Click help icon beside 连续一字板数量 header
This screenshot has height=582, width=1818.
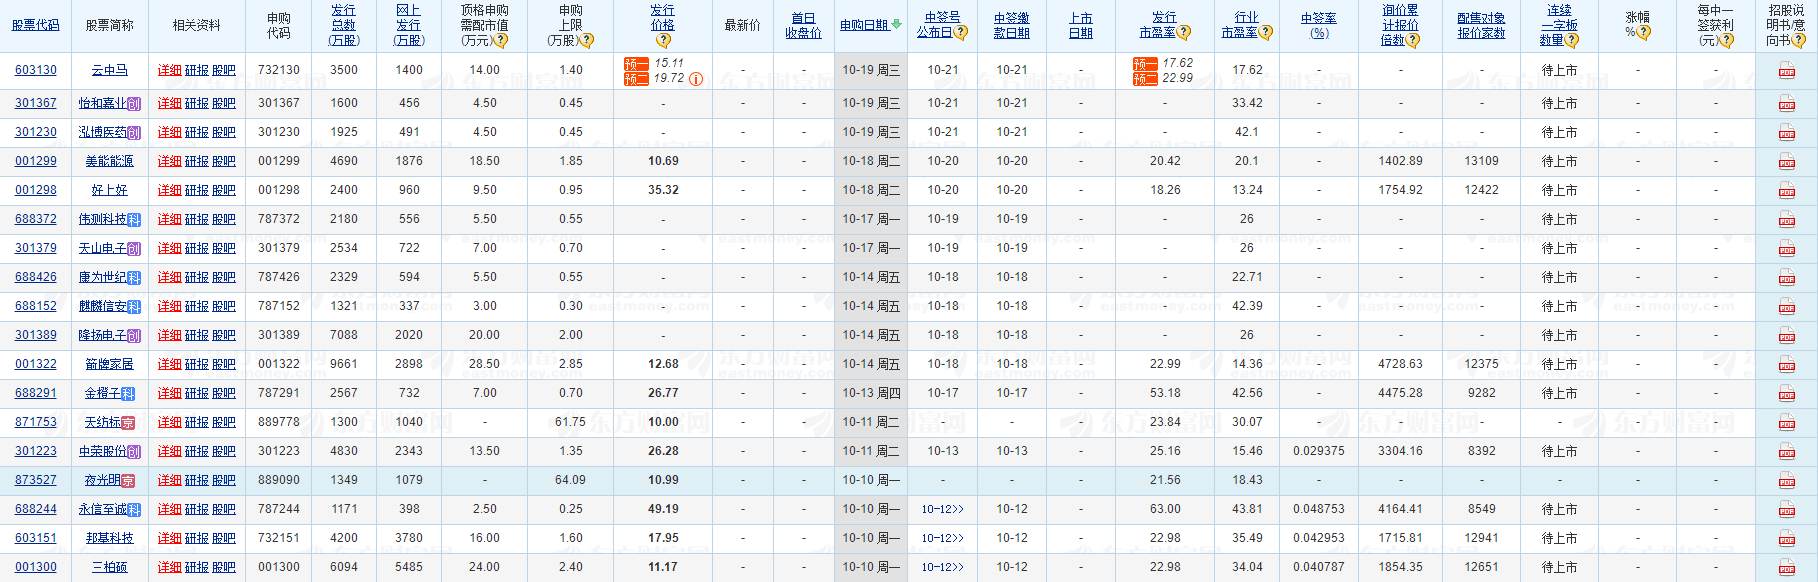[x=1572, y=41]
